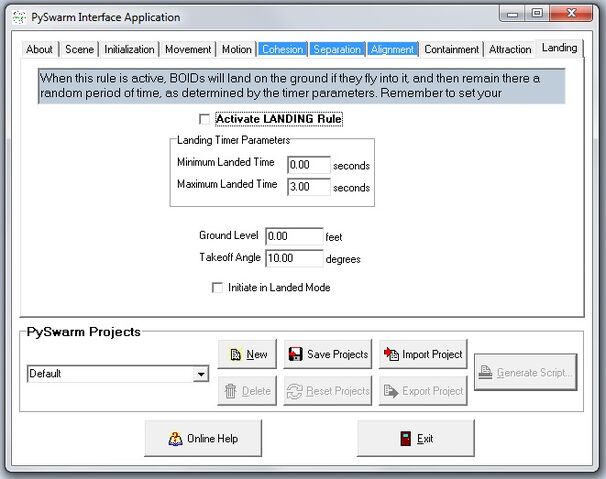Click the Reset Projects refresh icon
Viewport: 606px width, 479px height.
[x=294, y=391]
